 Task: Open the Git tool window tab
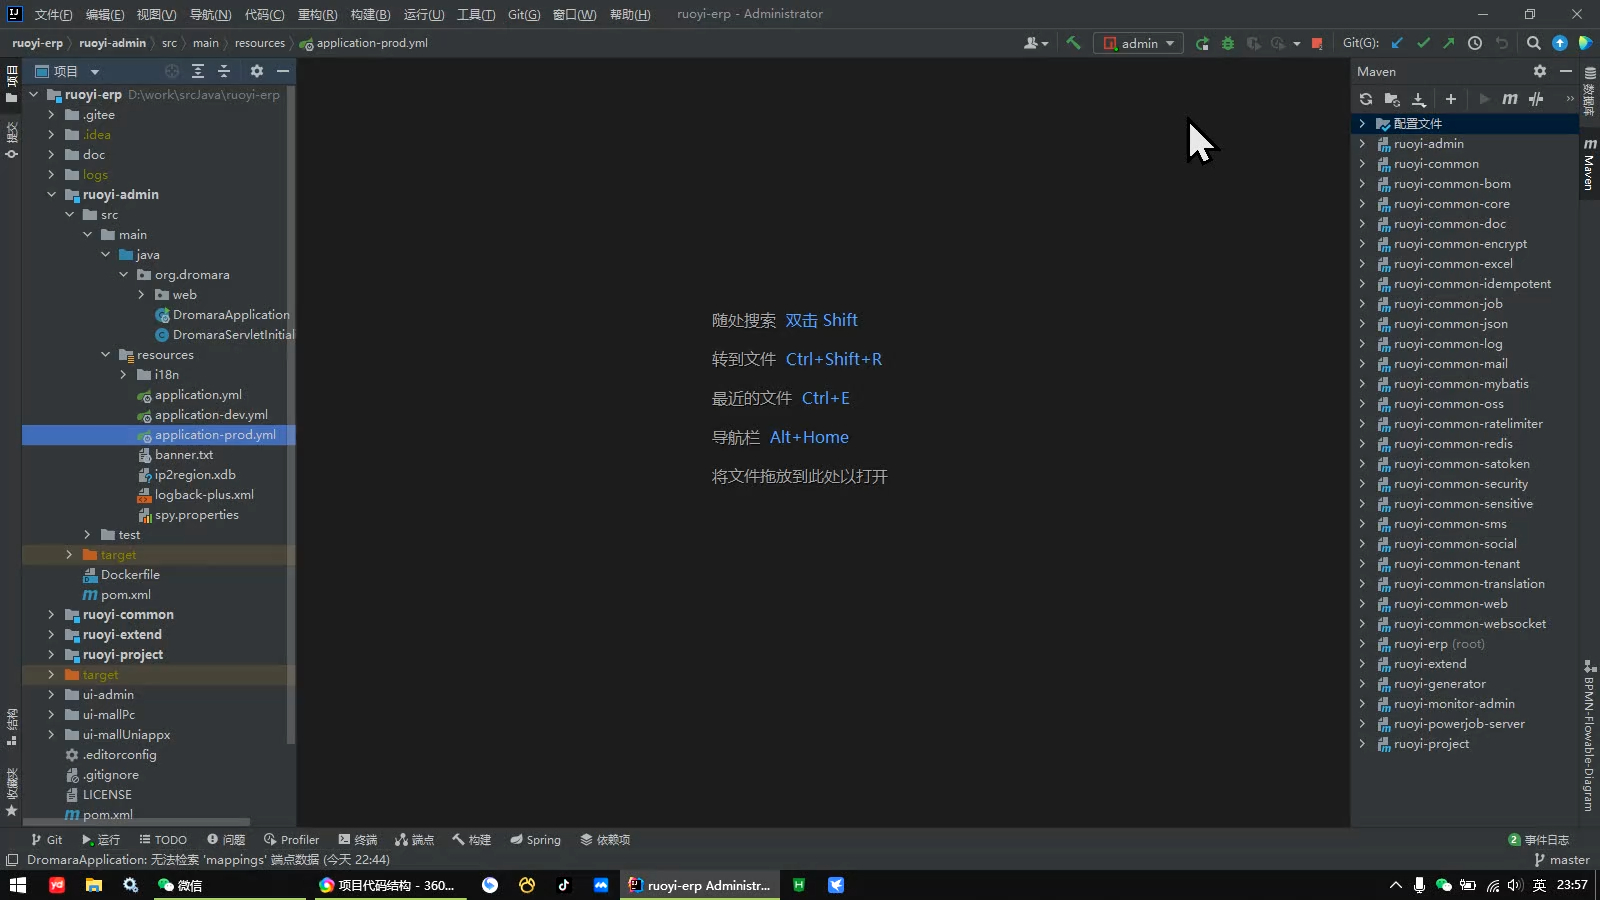coord(46,840)
